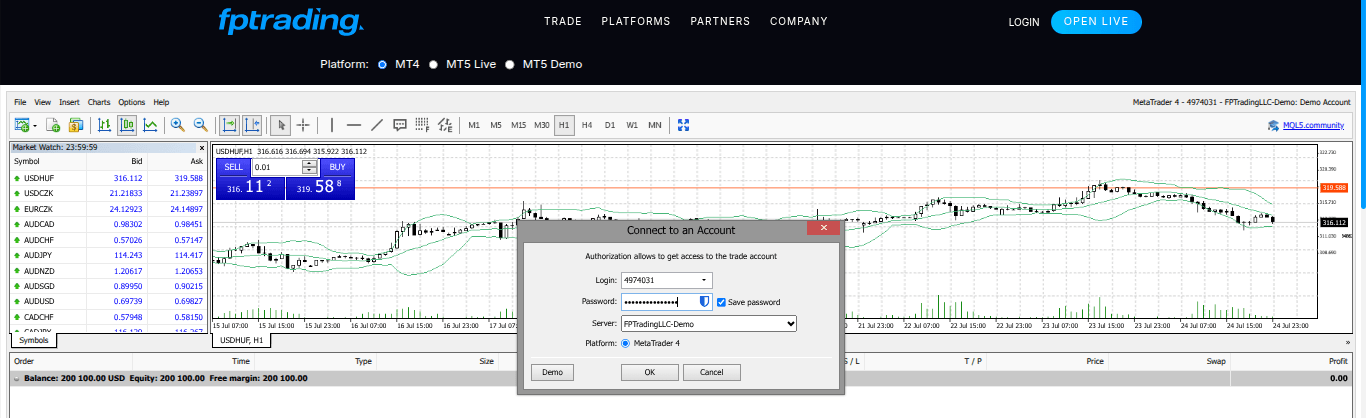Click Cancel in Connect to an Account

pyautogui.click(x=712, y=372)
